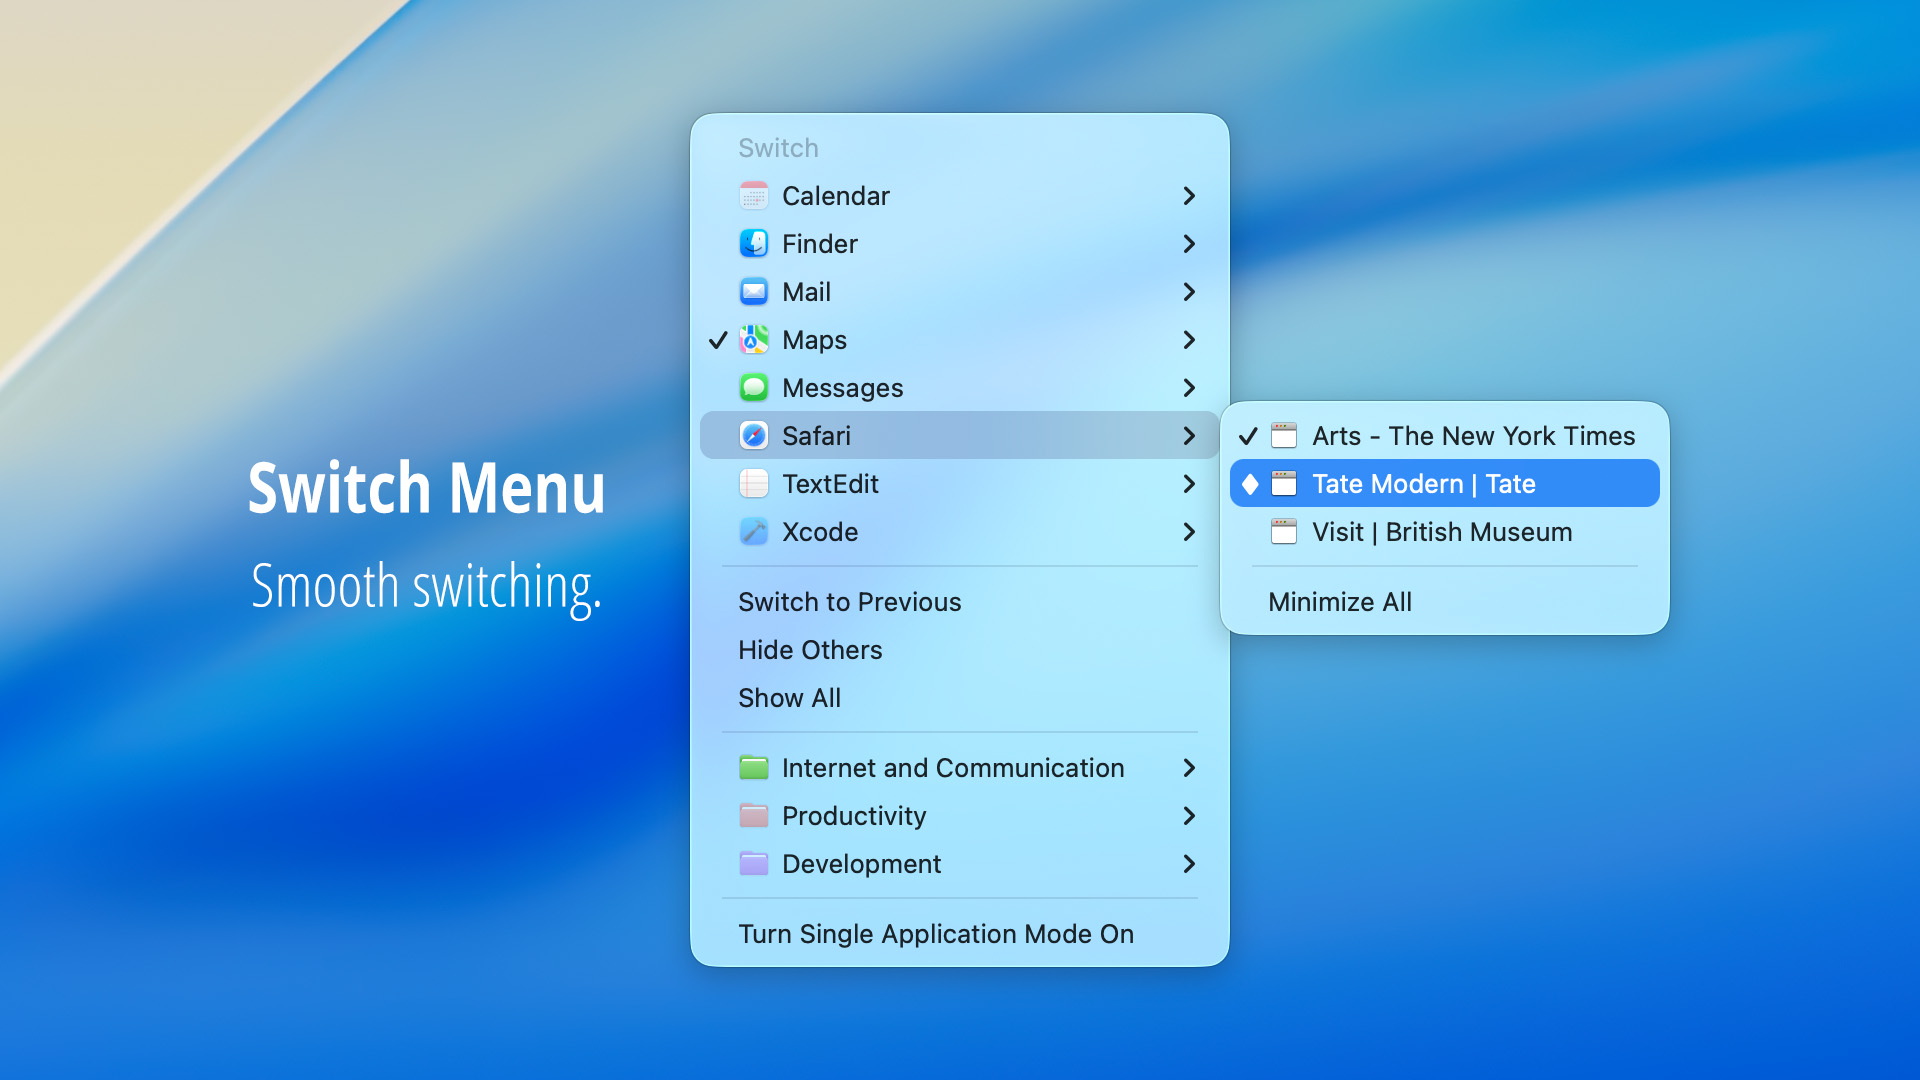
Task: Open the Internet and Communication group label
Action: (x=953, y=768)
